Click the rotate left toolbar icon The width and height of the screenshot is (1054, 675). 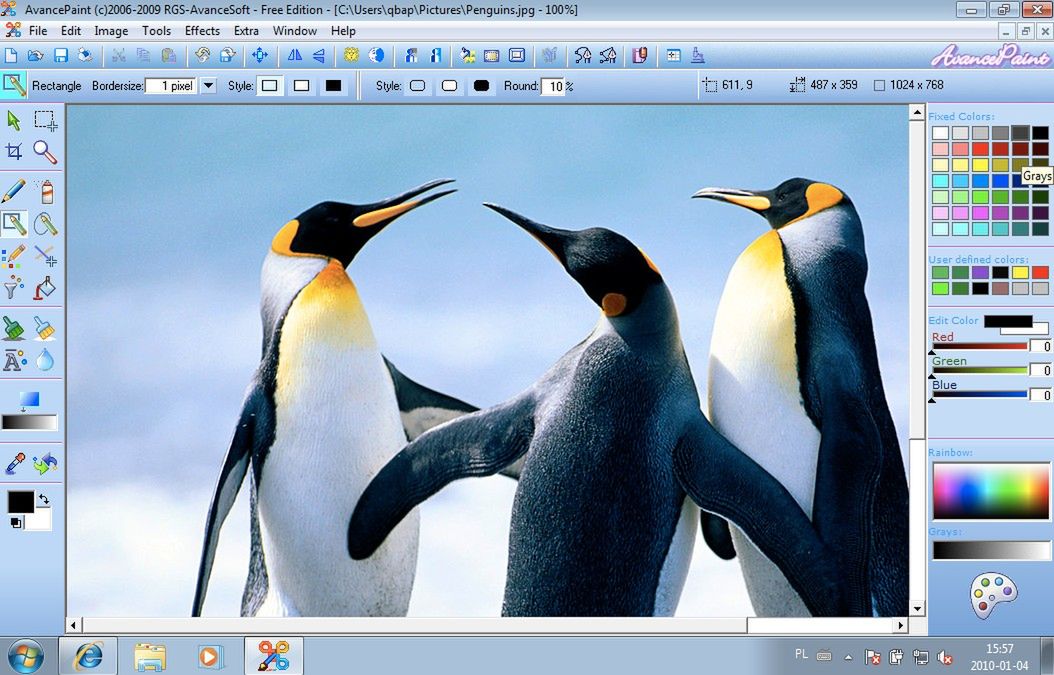(x=202, y=56)
